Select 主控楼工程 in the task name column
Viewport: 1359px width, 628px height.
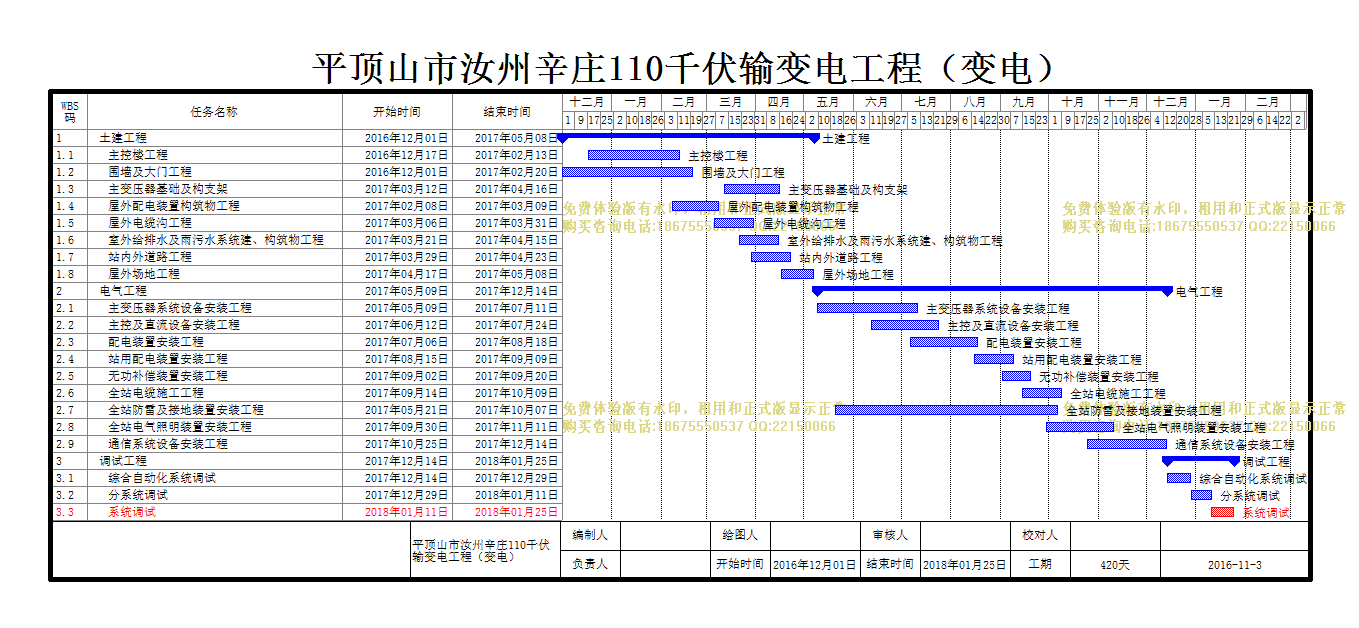click(x=138, y=155)
